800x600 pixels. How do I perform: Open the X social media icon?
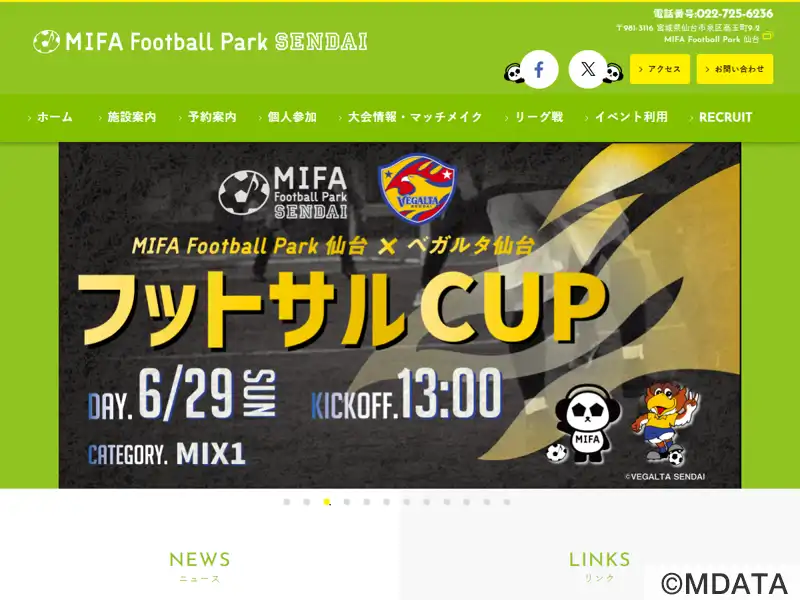click(x=588, y=69)
